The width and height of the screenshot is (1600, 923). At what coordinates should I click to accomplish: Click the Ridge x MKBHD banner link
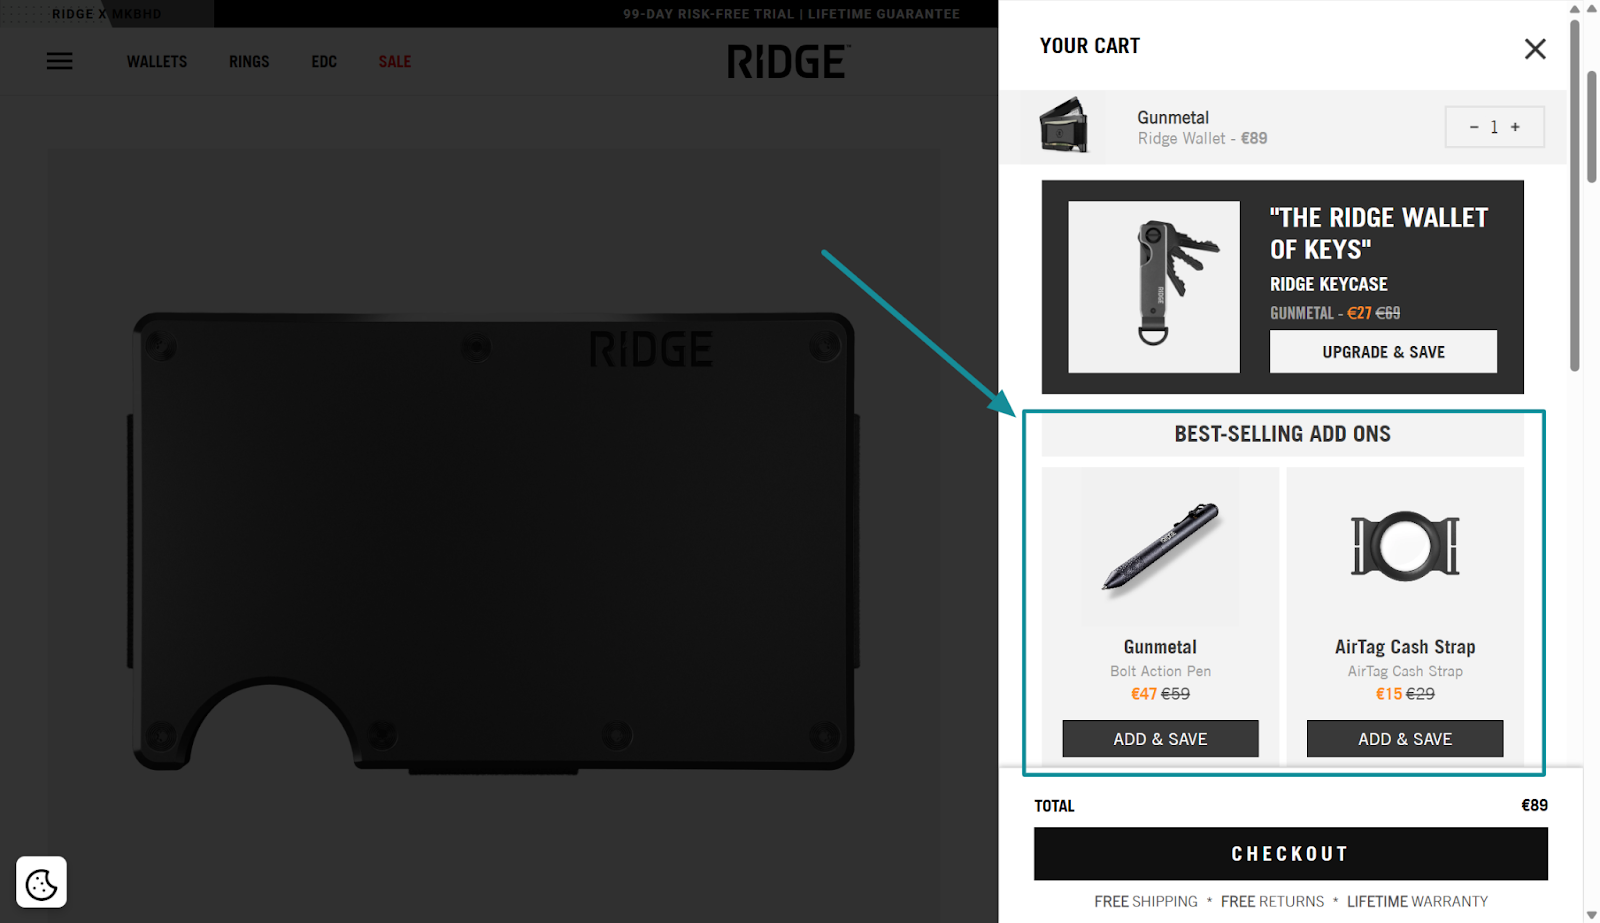coord(107,14)
